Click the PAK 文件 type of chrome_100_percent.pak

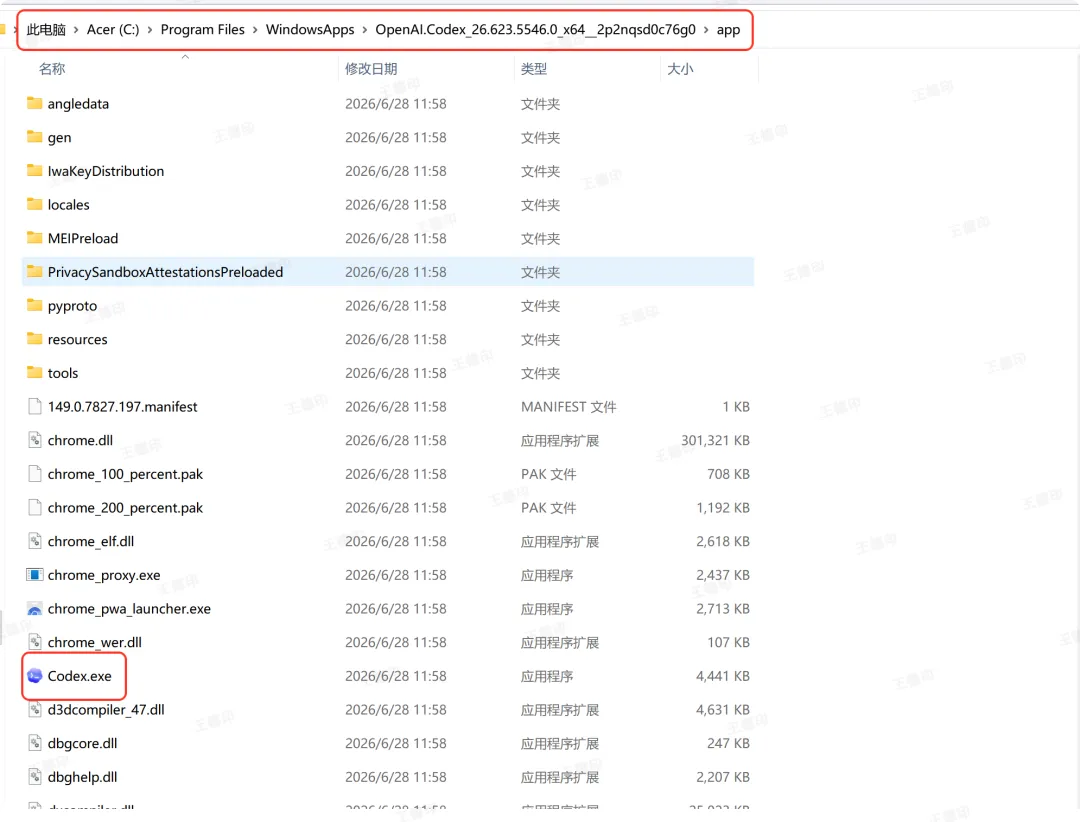pos(548,474)
